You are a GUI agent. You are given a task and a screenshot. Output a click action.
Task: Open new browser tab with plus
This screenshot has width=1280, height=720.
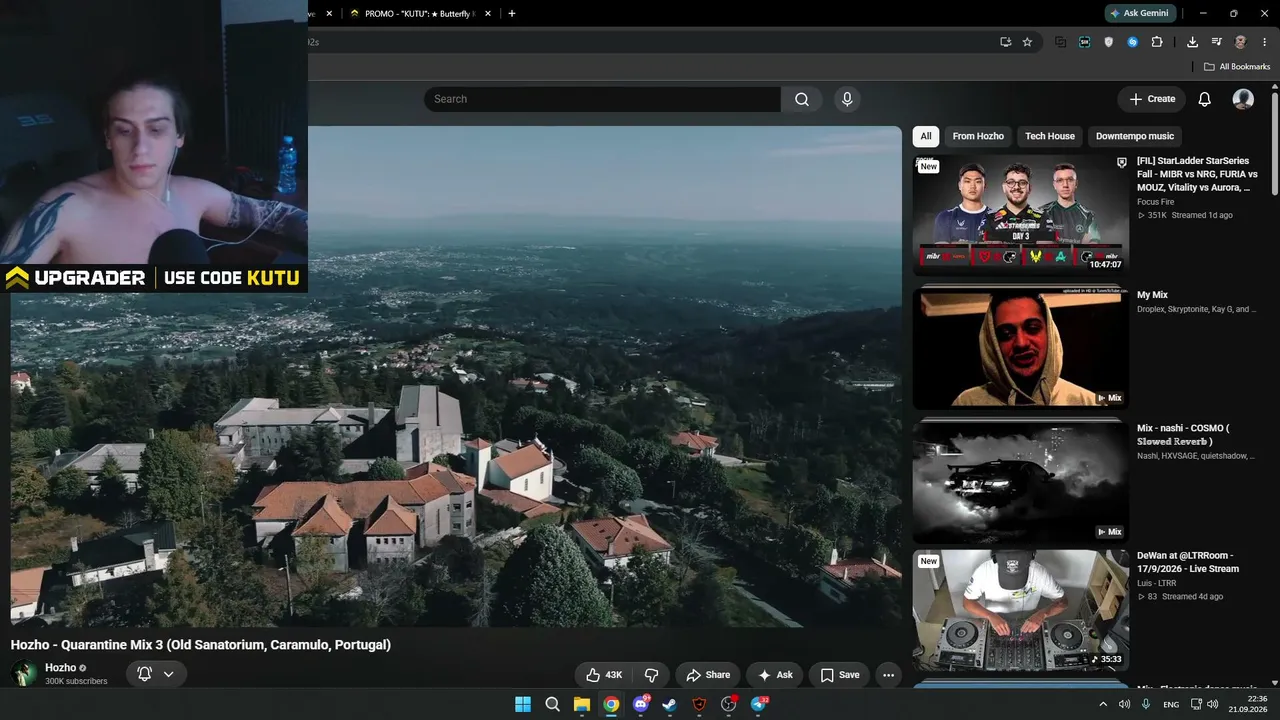point(512,14)
